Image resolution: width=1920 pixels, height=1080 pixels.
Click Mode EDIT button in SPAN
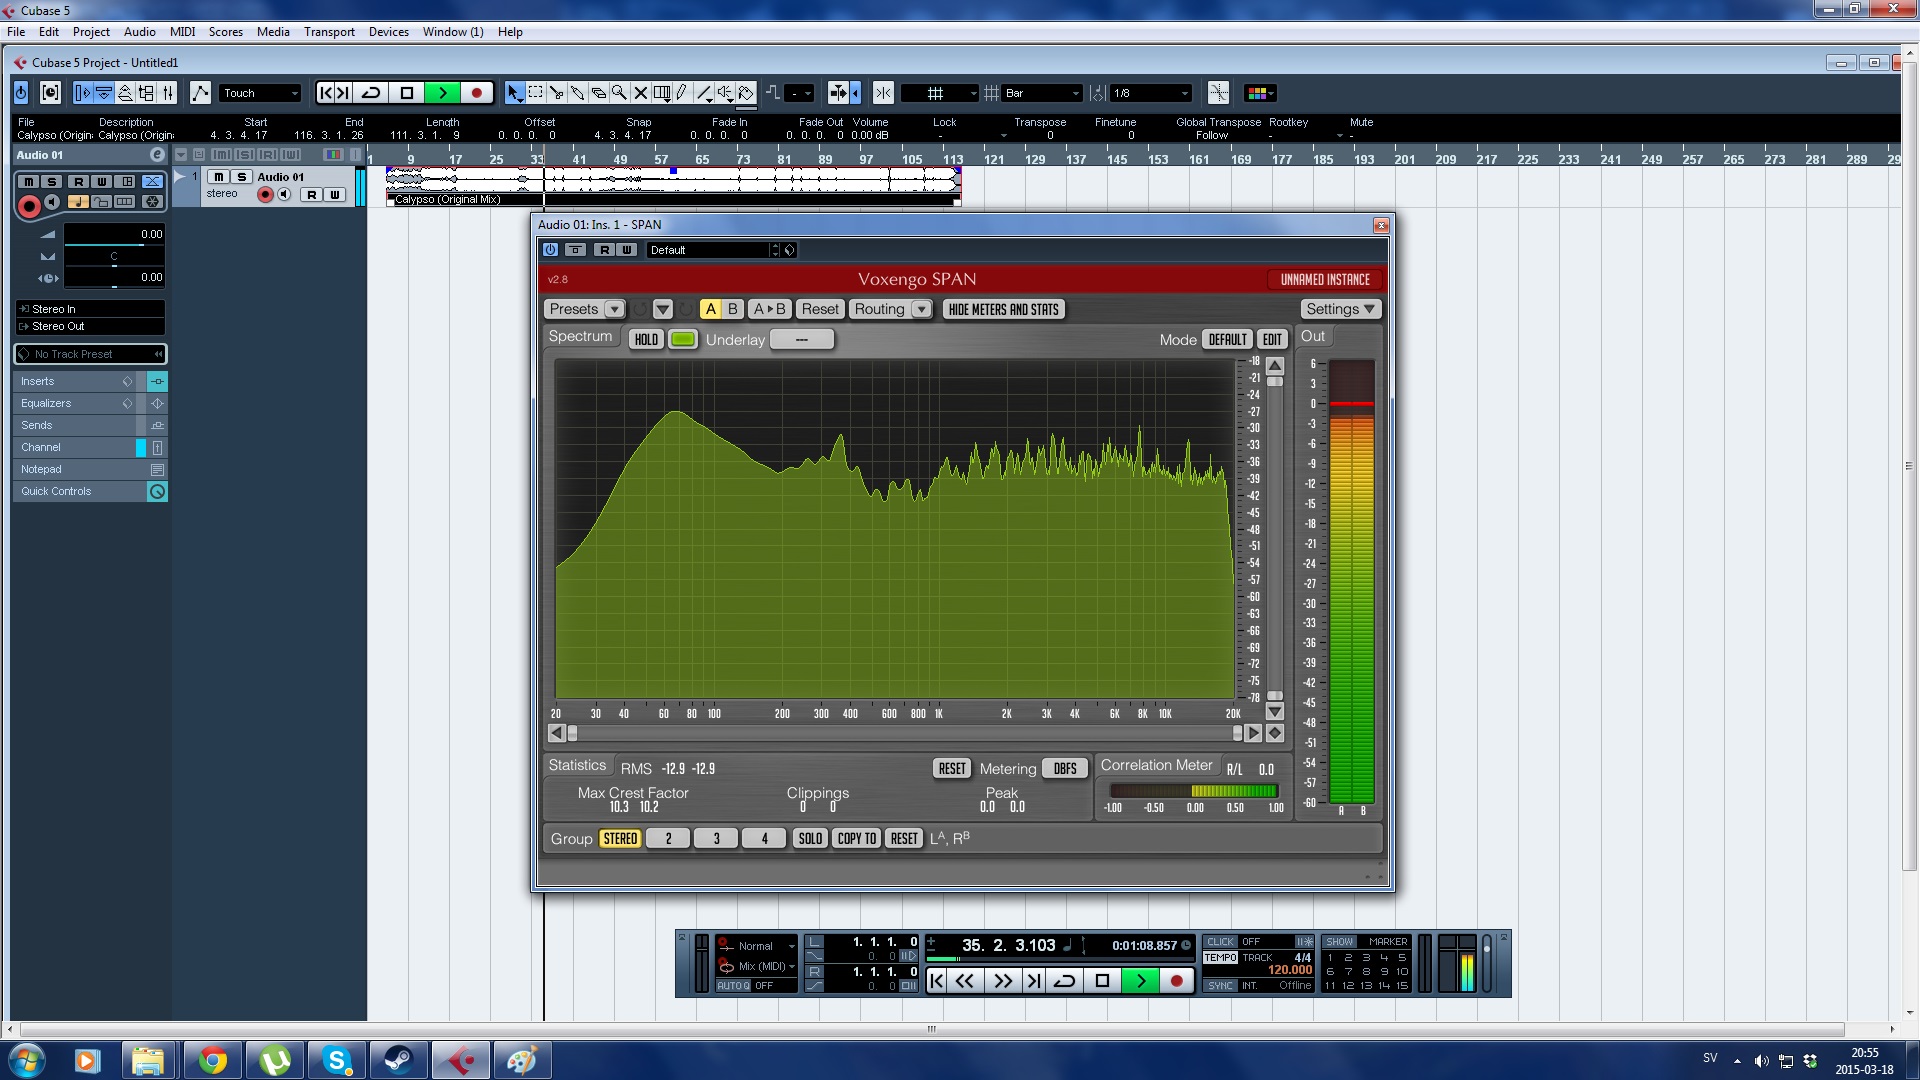pos(1272,339)
